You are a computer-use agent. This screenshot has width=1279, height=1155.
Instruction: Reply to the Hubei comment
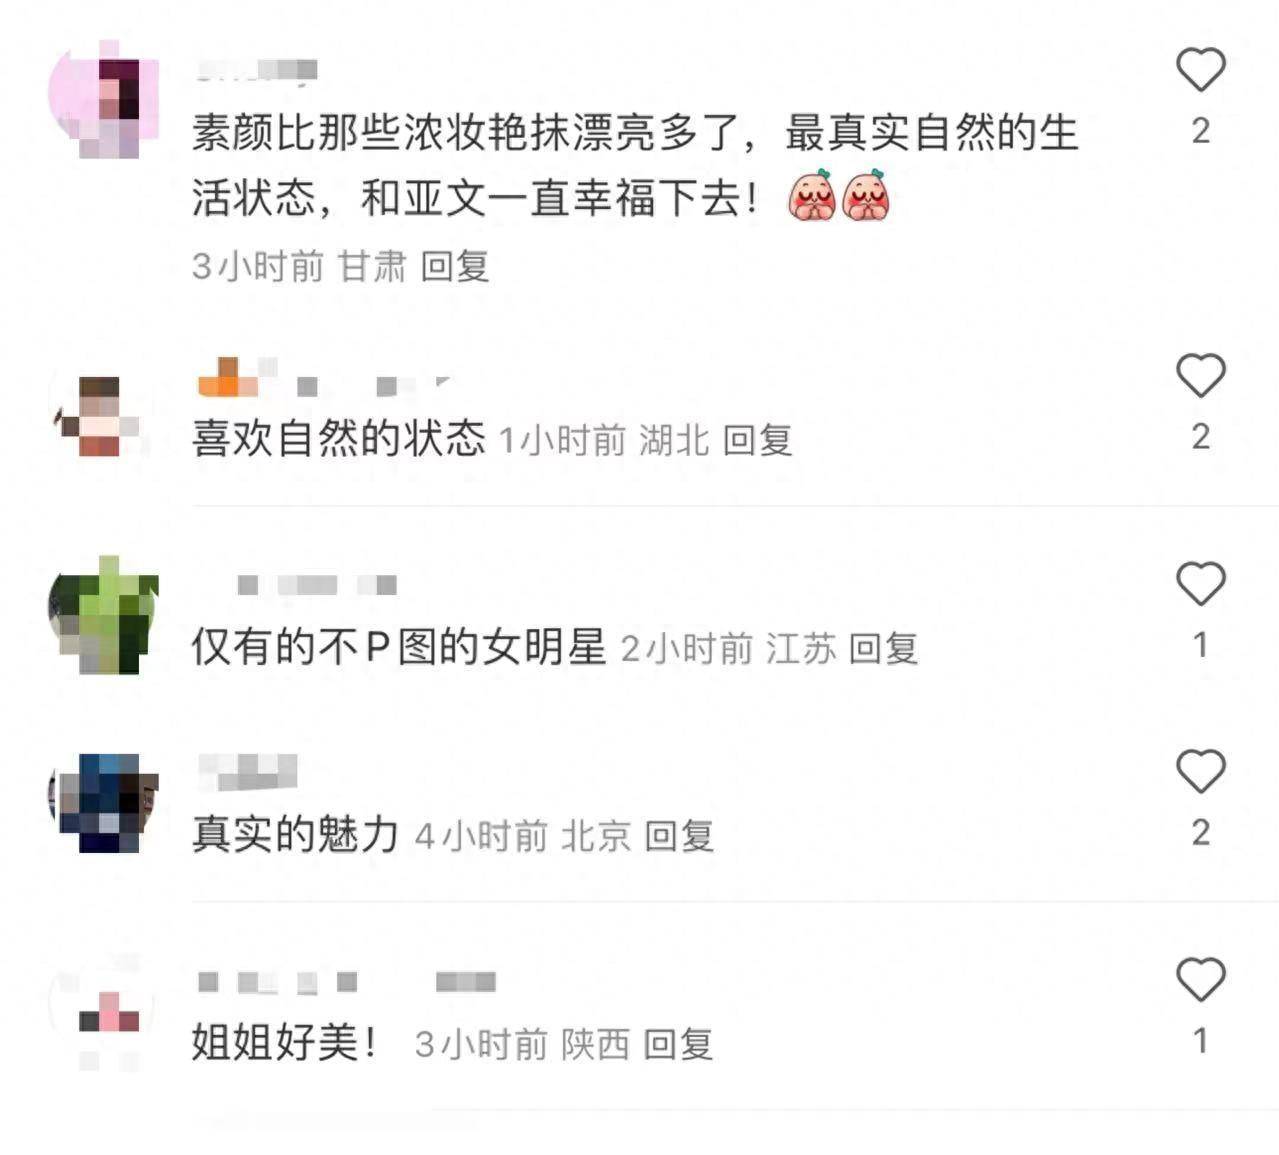758,440
